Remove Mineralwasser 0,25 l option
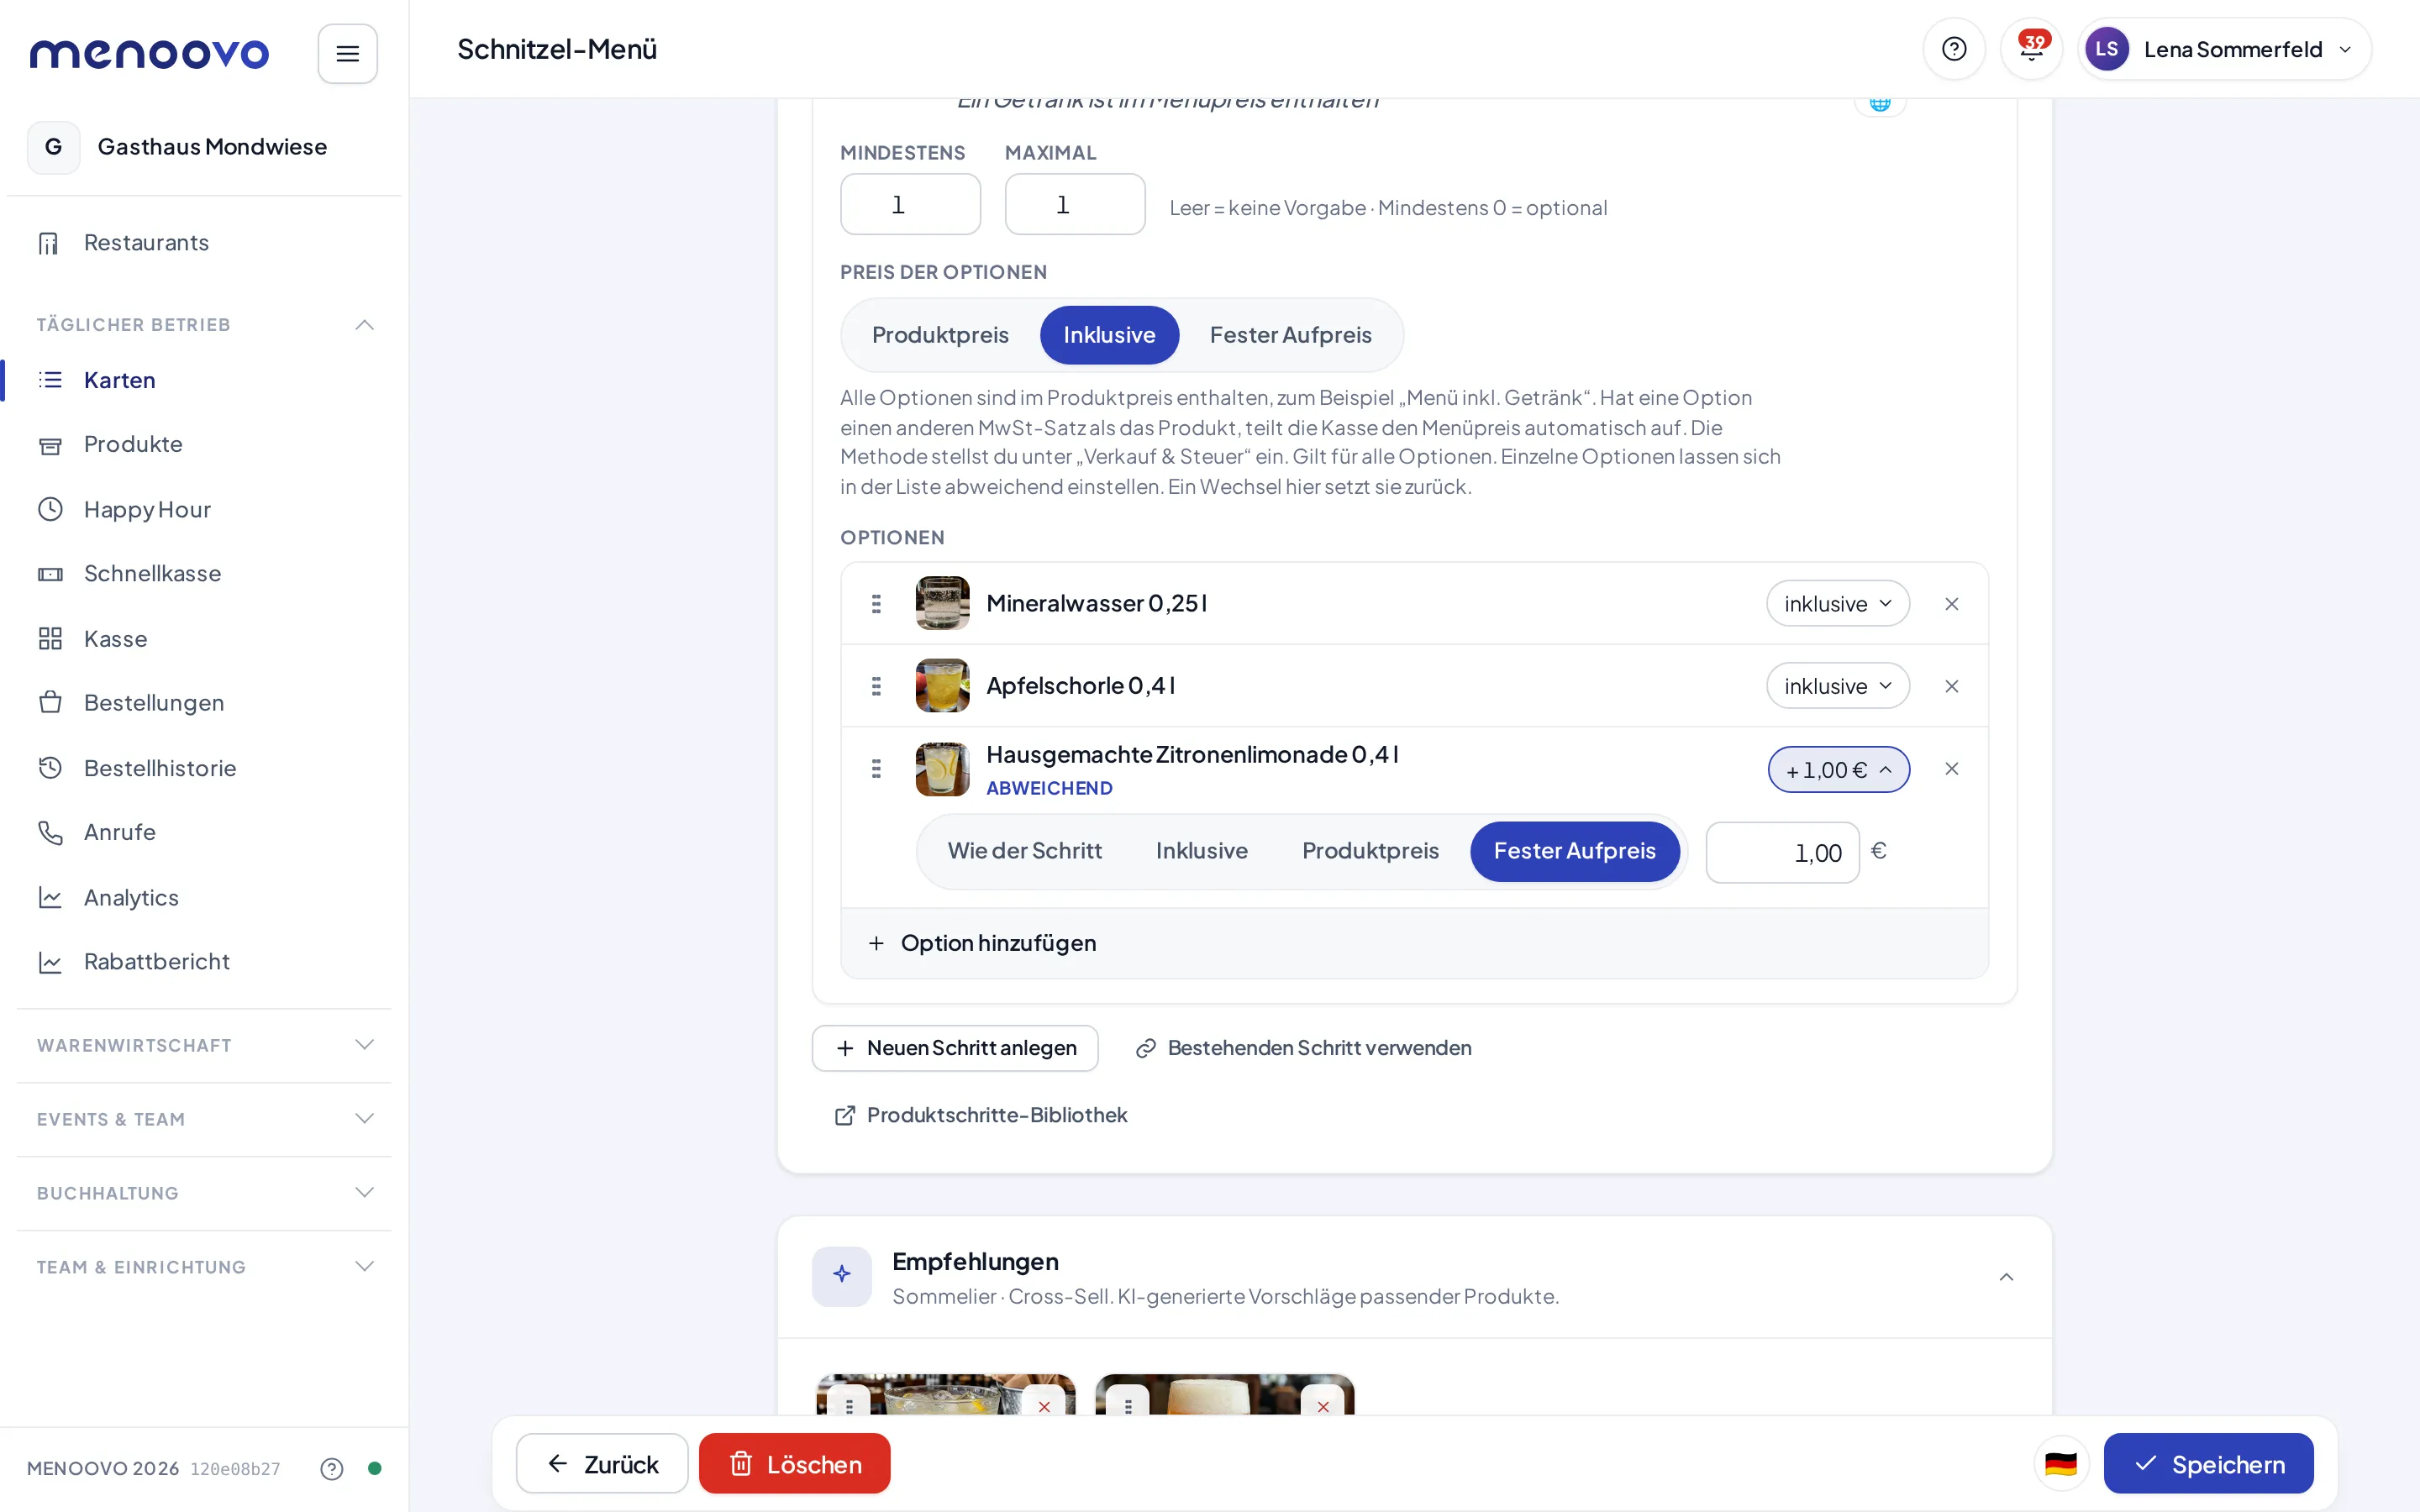This screenshot has height=1512, width=2420. (x=1951, y=604)
